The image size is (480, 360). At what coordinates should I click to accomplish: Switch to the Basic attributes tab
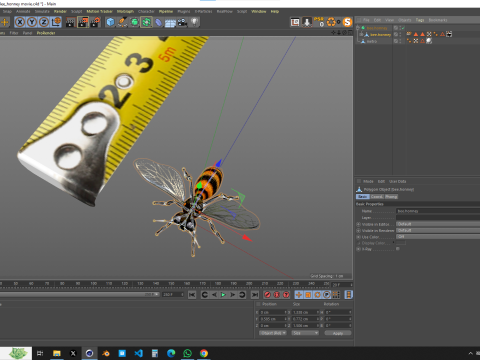(x=363, y=197)
